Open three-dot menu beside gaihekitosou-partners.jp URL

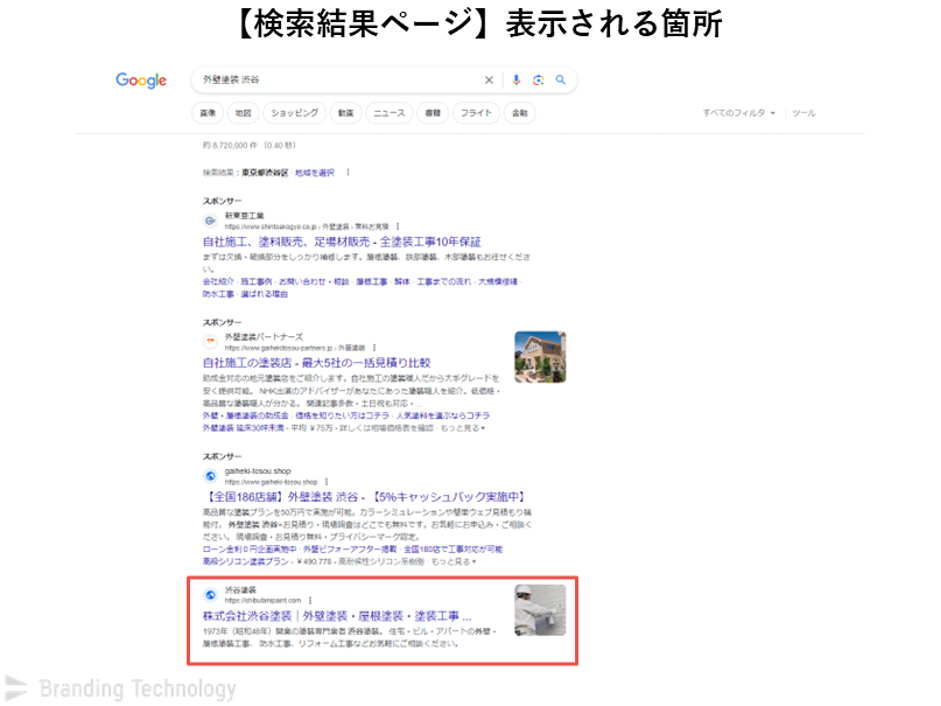pos(374,348)
